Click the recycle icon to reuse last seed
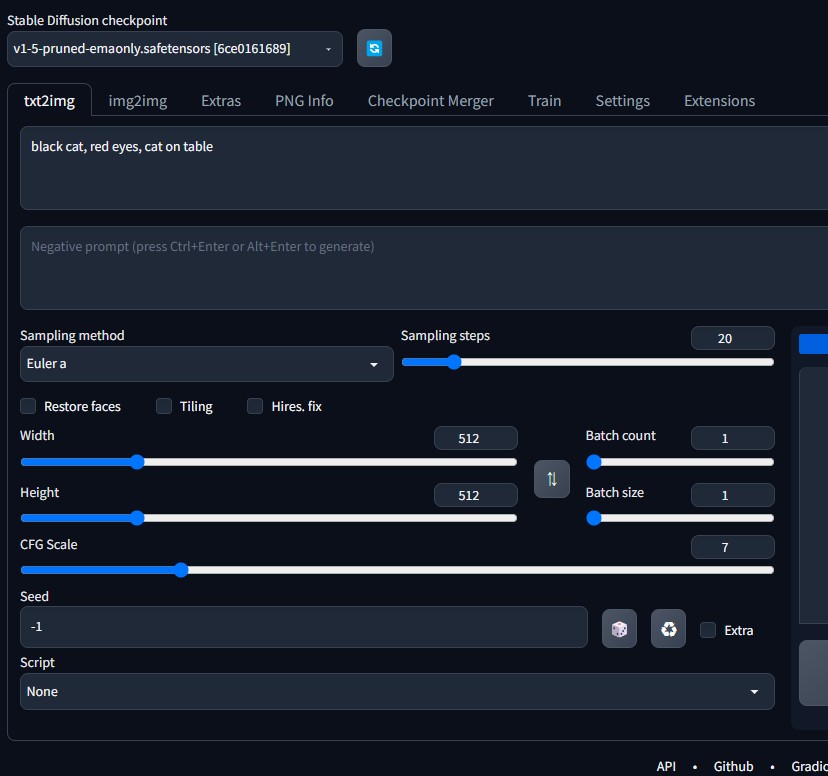Image resolution: width=828 pixels, height=776 pixels. coord(668,628)
